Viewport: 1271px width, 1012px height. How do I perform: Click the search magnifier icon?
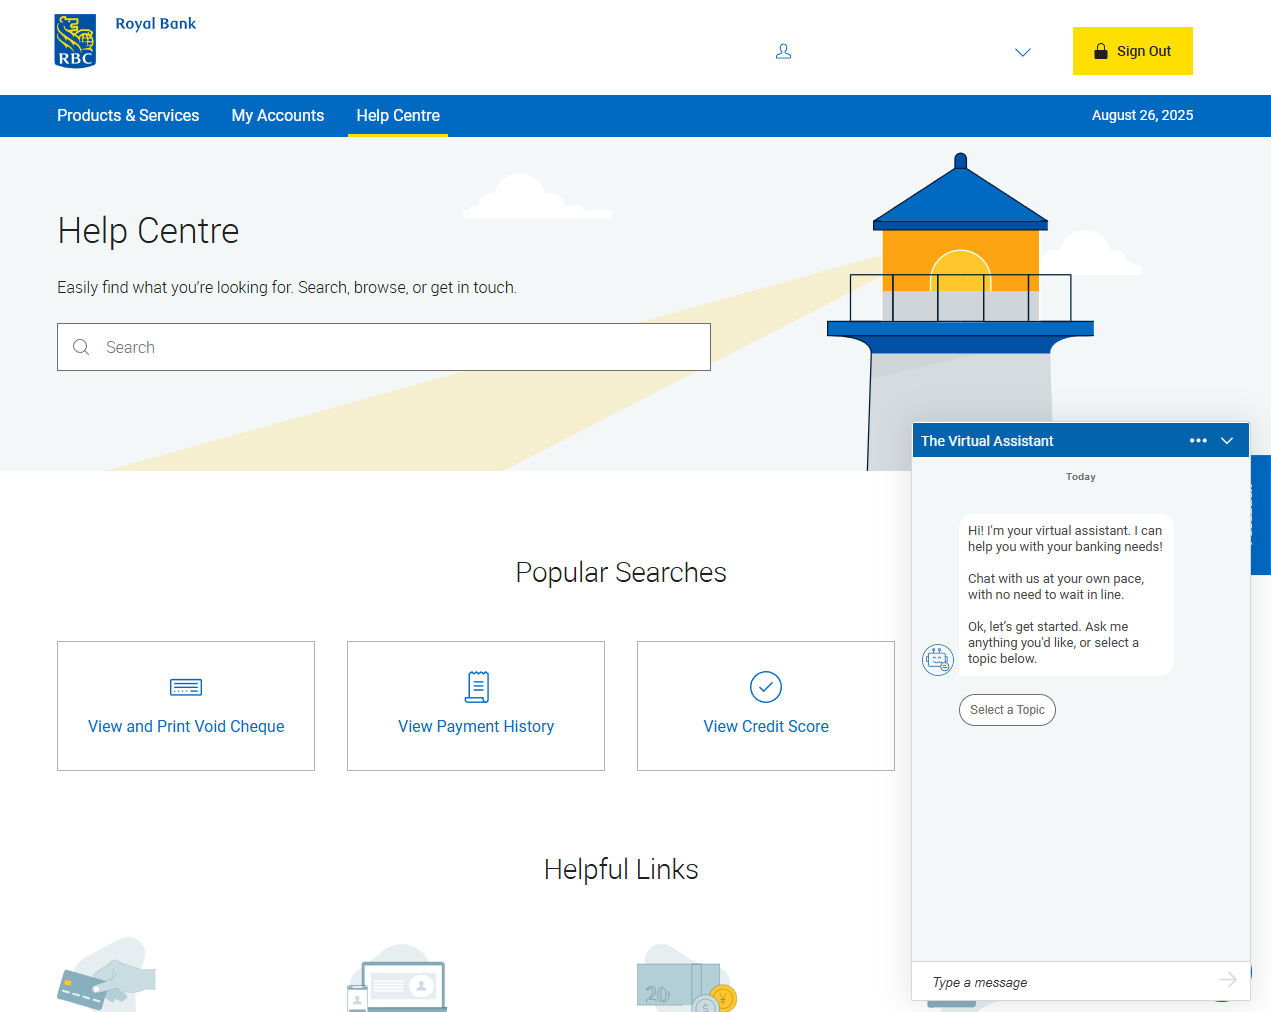[81, 347]
